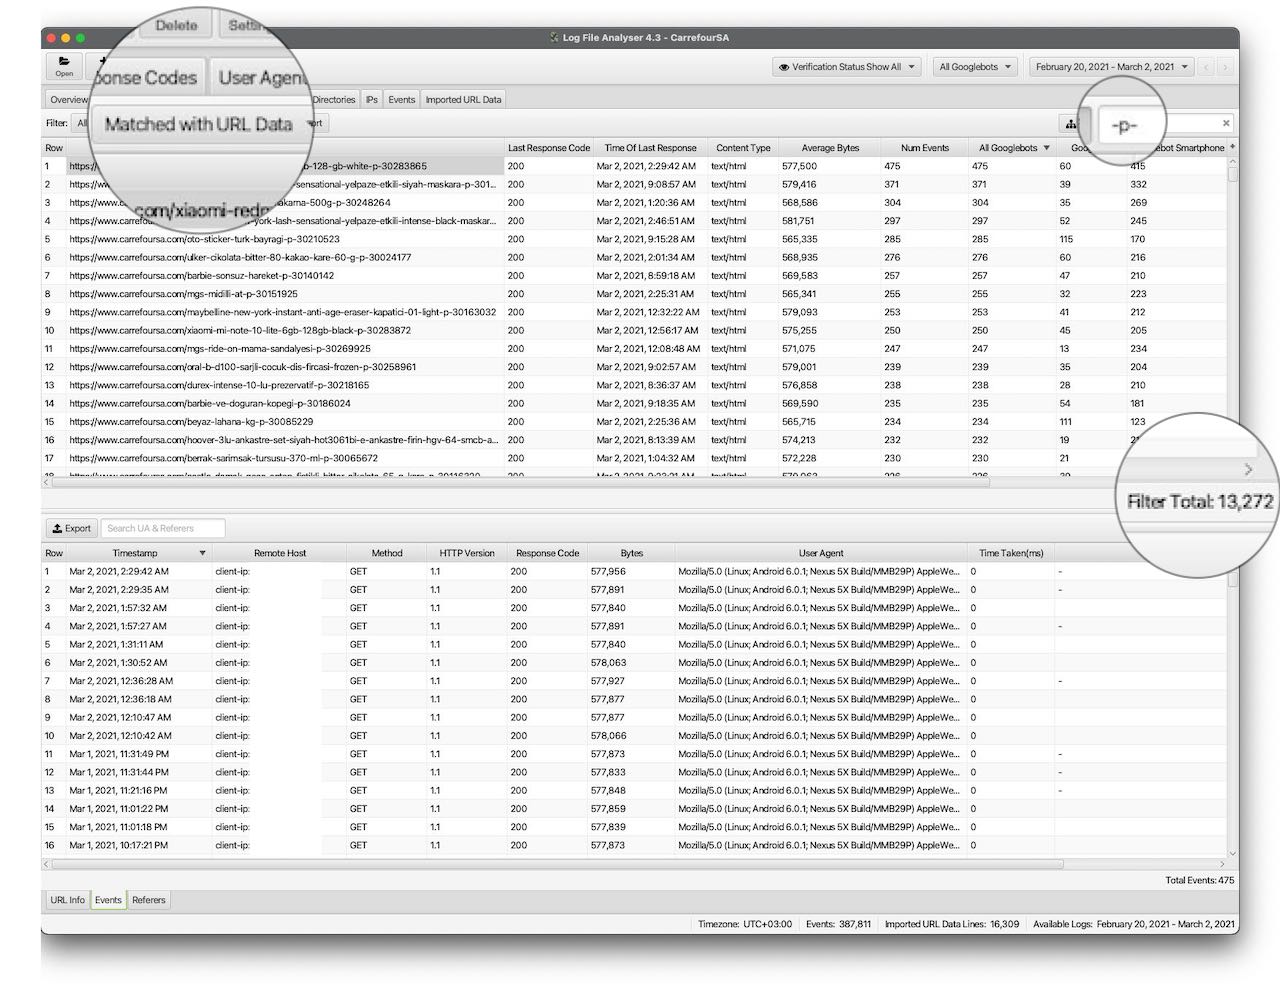Viewport: 1280px width, 988px height.
Task: Switch to the Directories tab
Action: (333, 100)
